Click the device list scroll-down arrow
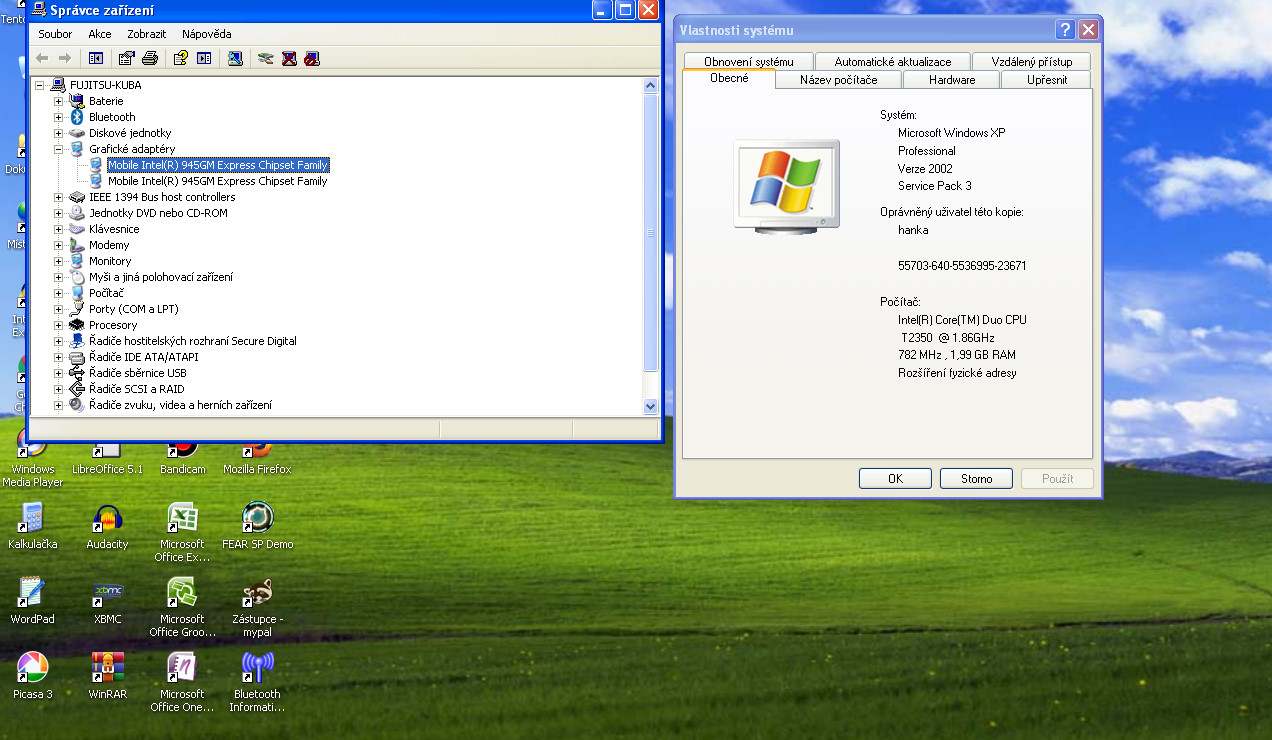Screen dimensions: 1272x740 [650, 406]
